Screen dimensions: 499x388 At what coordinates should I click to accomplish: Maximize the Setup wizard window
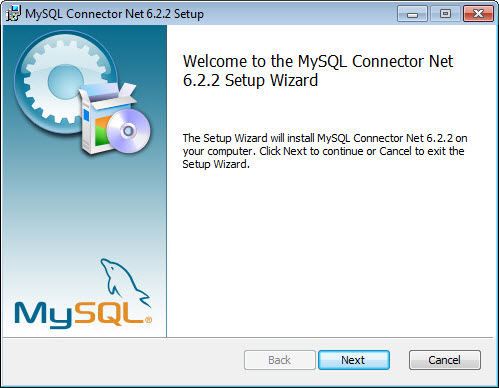pyautogui.click(x=445, y=14)
